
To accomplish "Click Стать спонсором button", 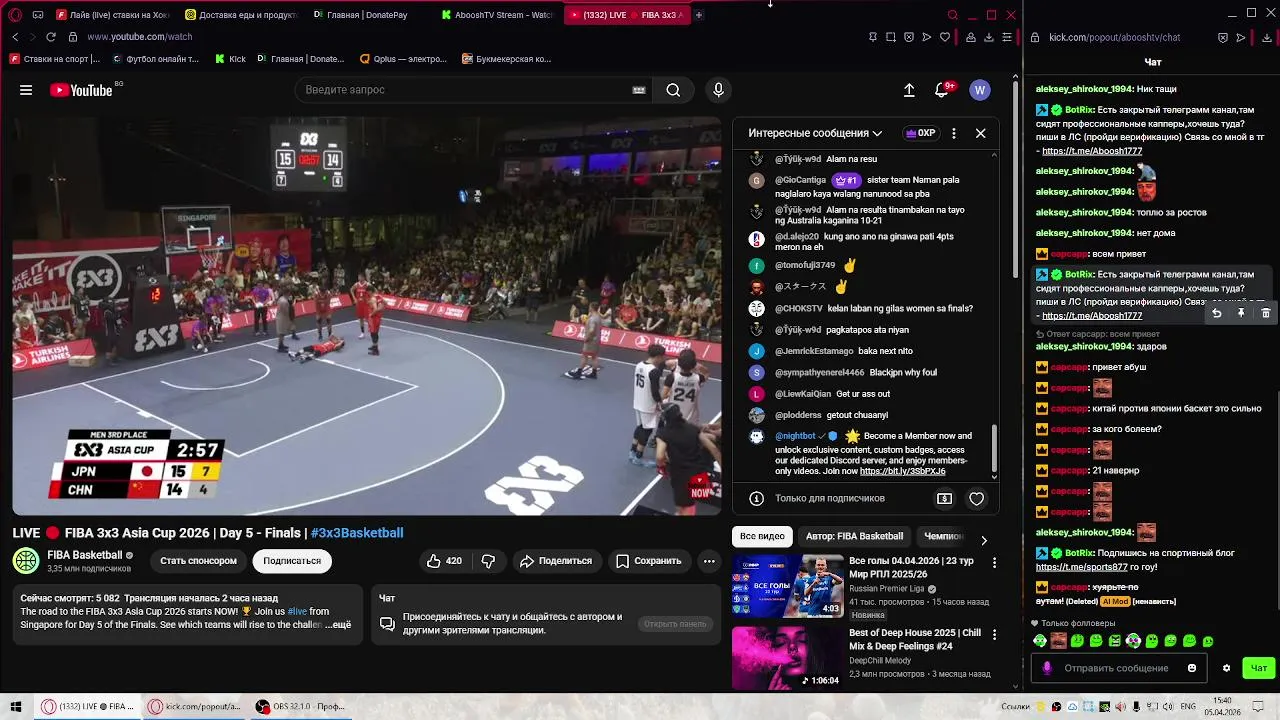I will 198,561.
